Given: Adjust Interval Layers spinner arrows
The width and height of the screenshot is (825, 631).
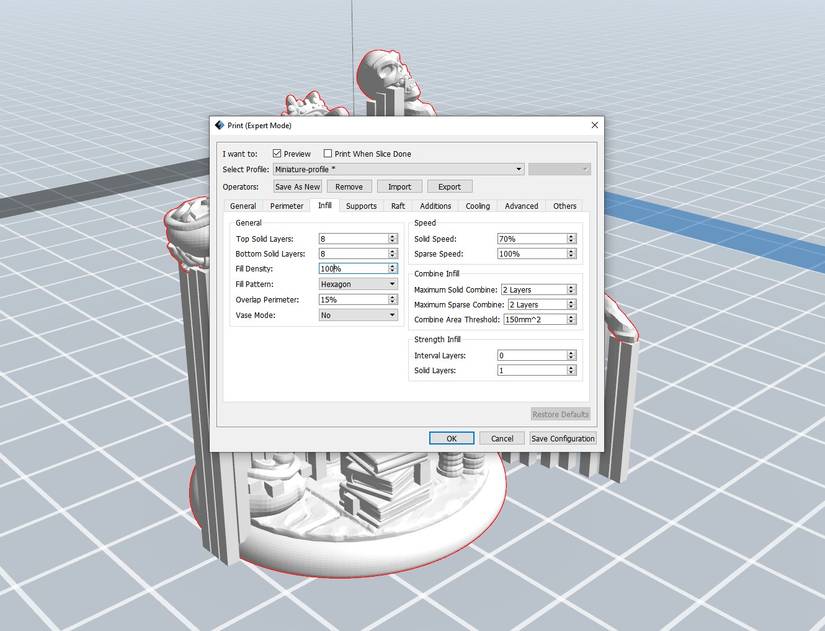Looking at the screenshot, I should pos(571,355).
